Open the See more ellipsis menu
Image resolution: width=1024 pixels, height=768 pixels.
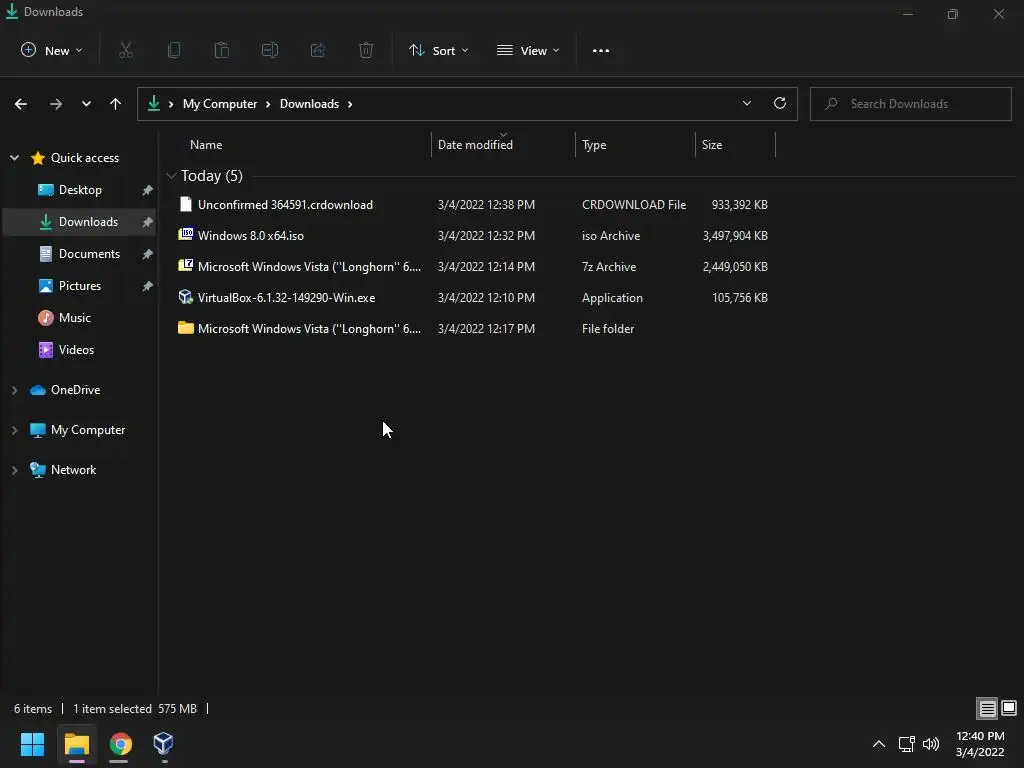tap(601, 51)
